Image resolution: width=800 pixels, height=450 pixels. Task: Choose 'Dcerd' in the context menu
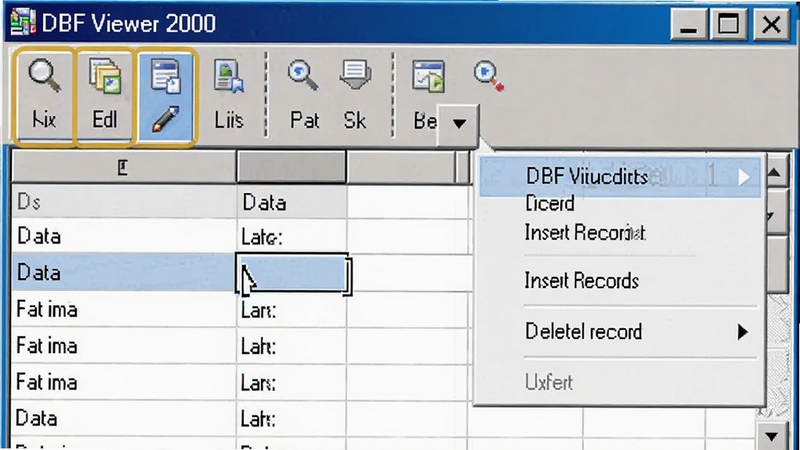pyautogui.click(x=549, y=204)
